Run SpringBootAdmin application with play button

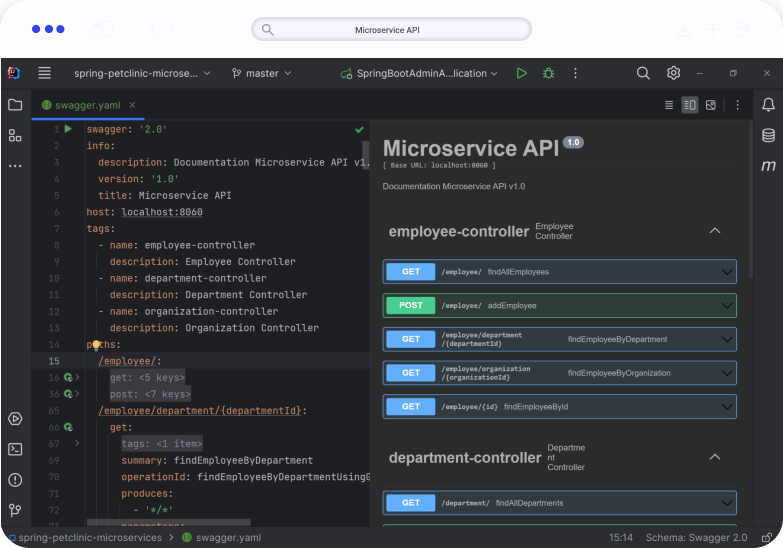click(521, 73)
